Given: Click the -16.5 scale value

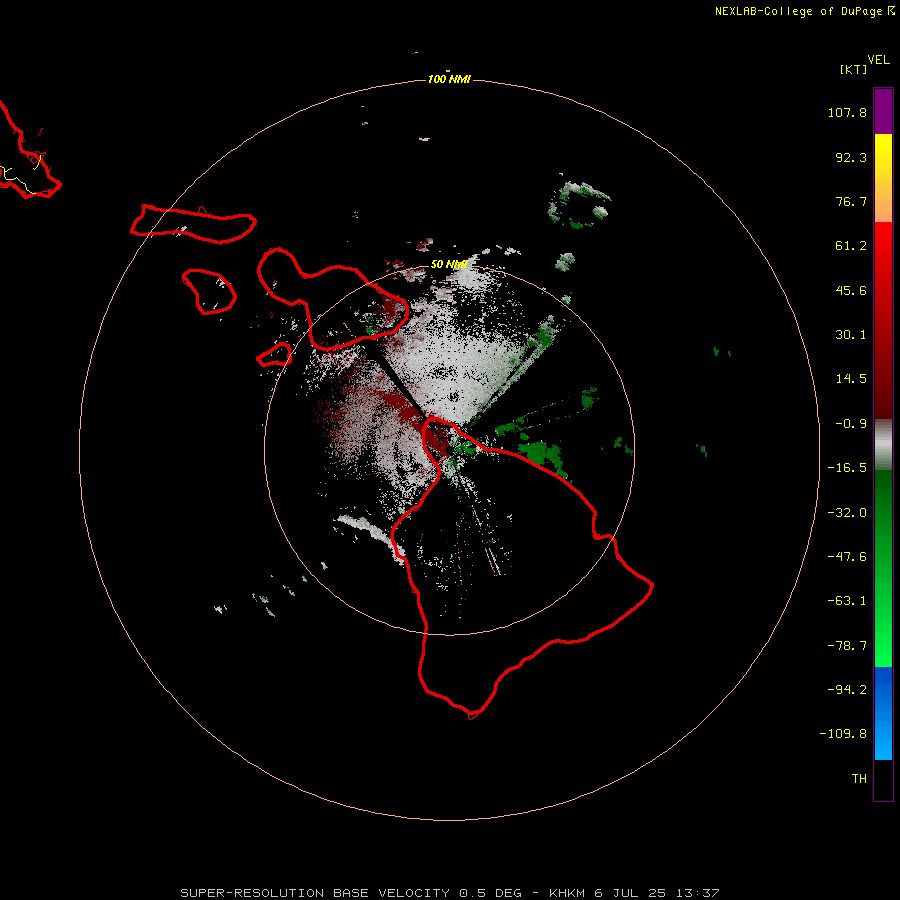Looking at the screenshot, I should [x=847, y=468].
